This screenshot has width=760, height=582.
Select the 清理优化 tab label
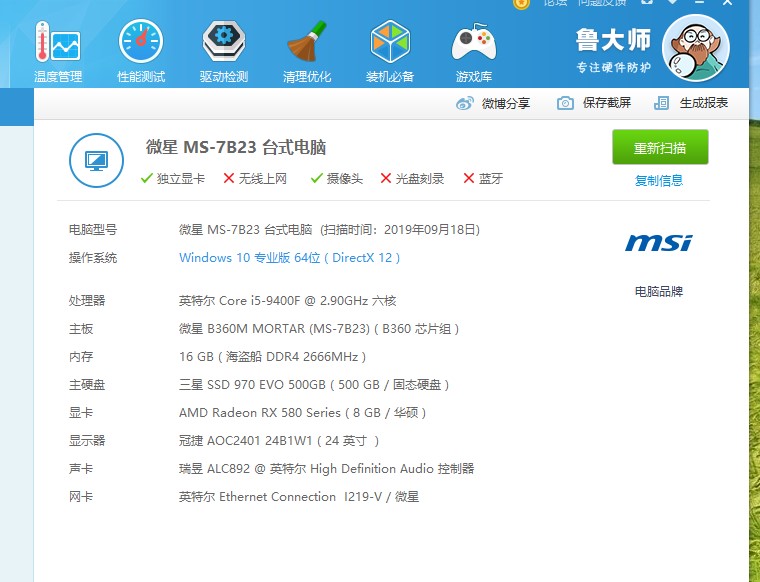click(x=307, y=77)
